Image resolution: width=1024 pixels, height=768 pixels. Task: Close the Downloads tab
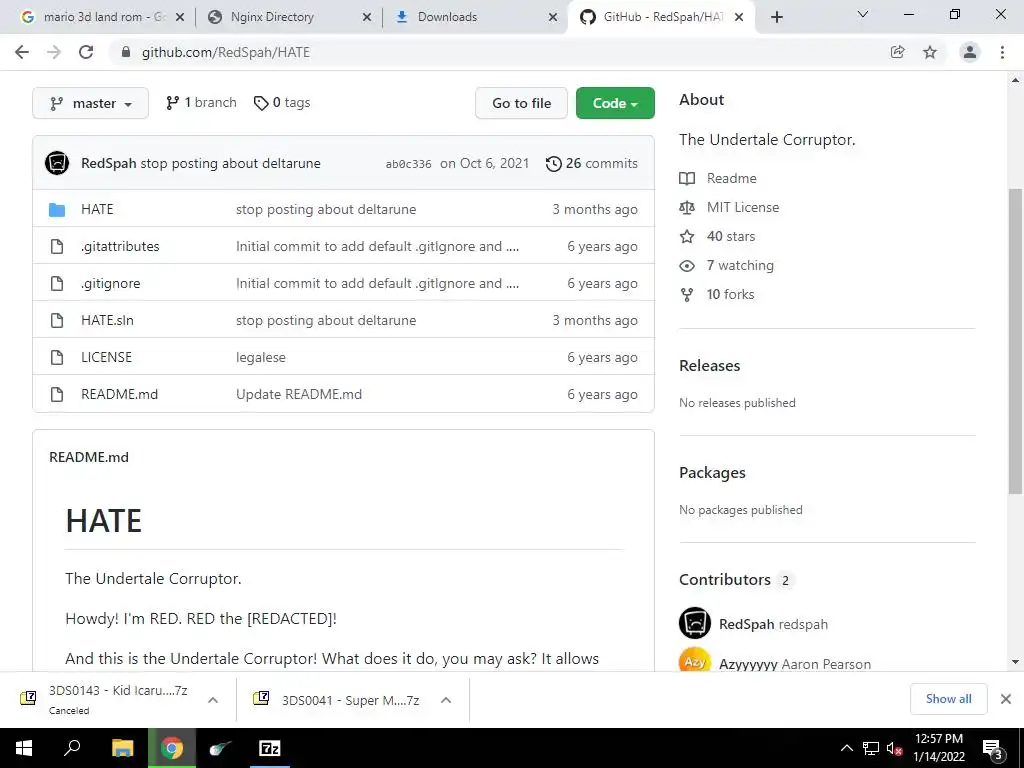(553, 18)
